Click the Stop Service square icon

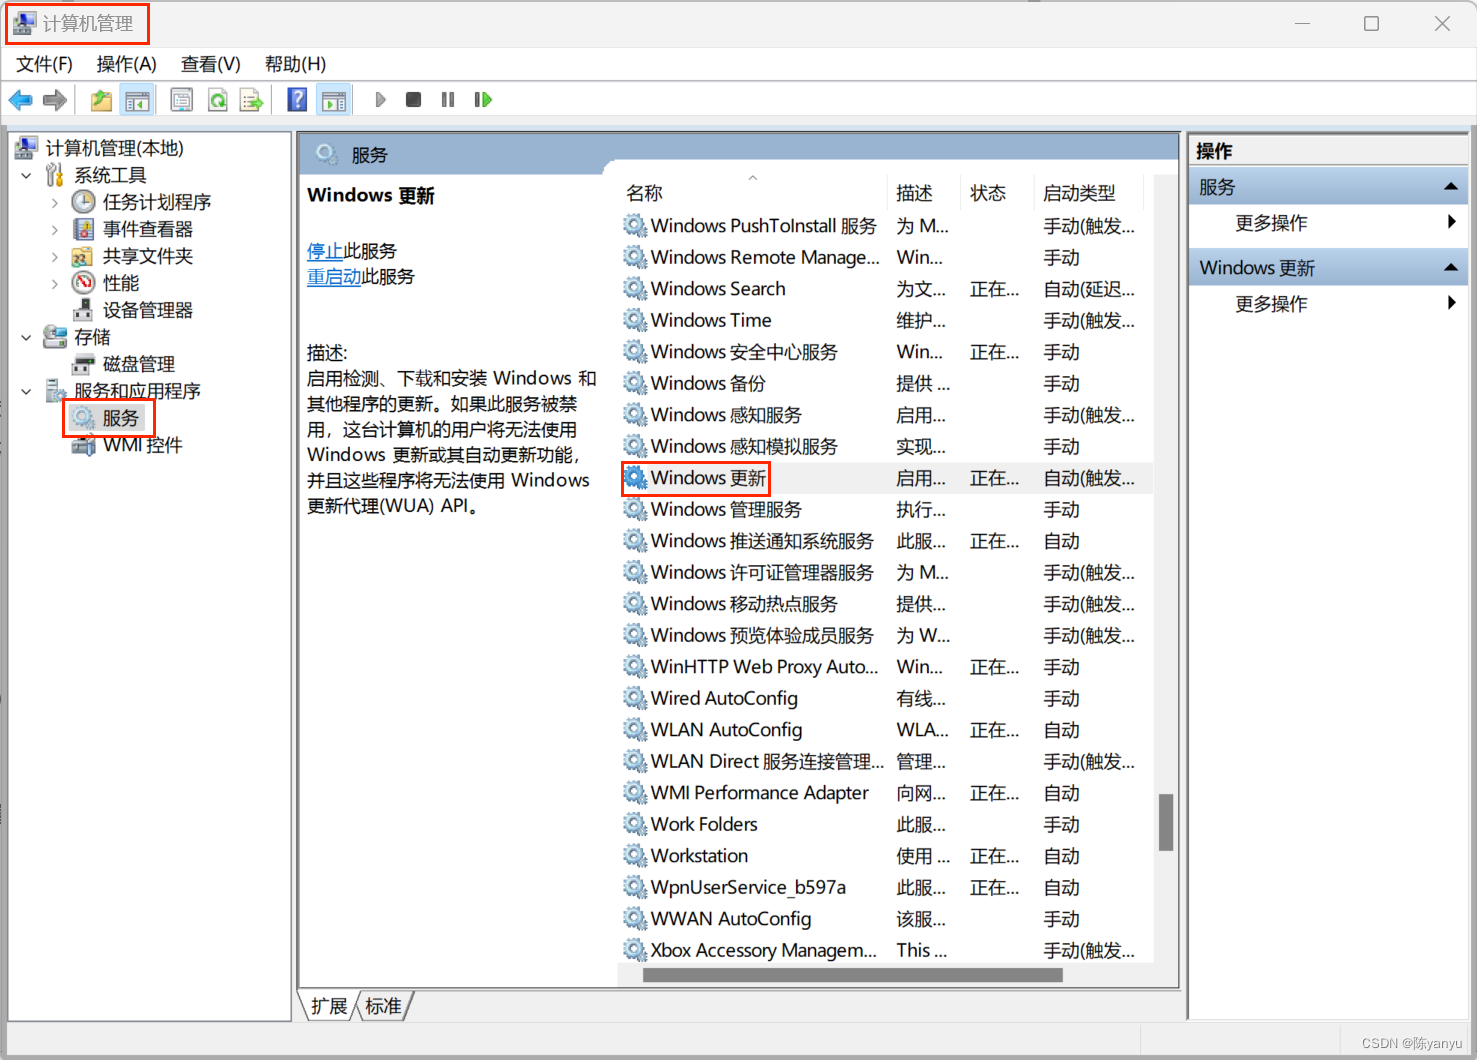point(413,100)
